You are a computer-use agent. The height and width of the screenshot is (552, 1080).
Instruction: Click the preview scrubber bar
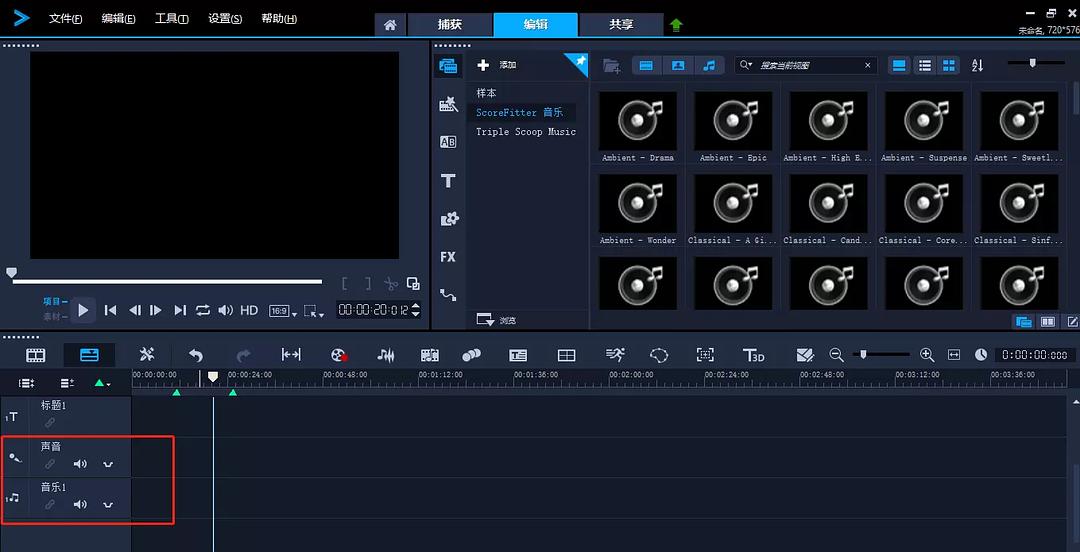point(167,281)
